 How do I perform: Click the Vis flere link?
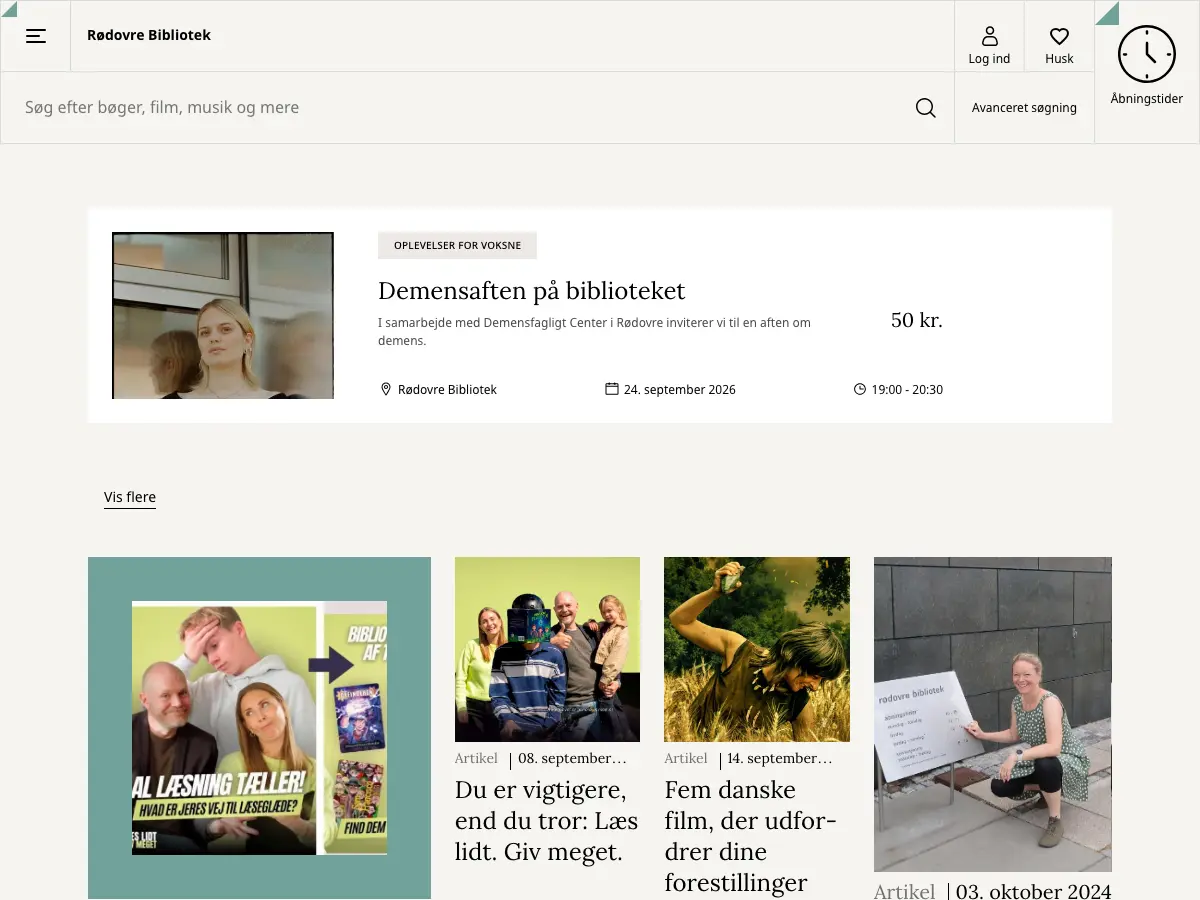[x=130, y=497]
